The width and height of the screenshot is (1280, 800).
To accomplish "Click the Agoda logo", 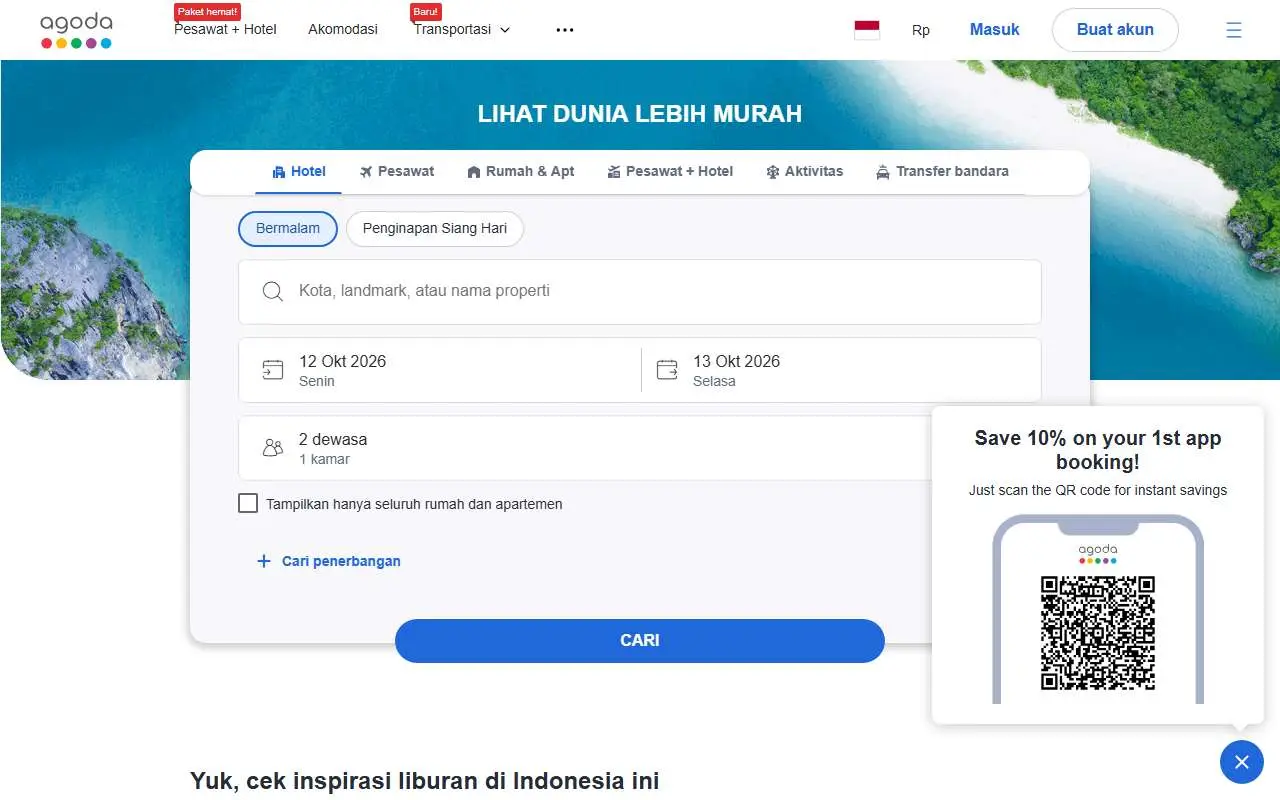I will [76, 30].
